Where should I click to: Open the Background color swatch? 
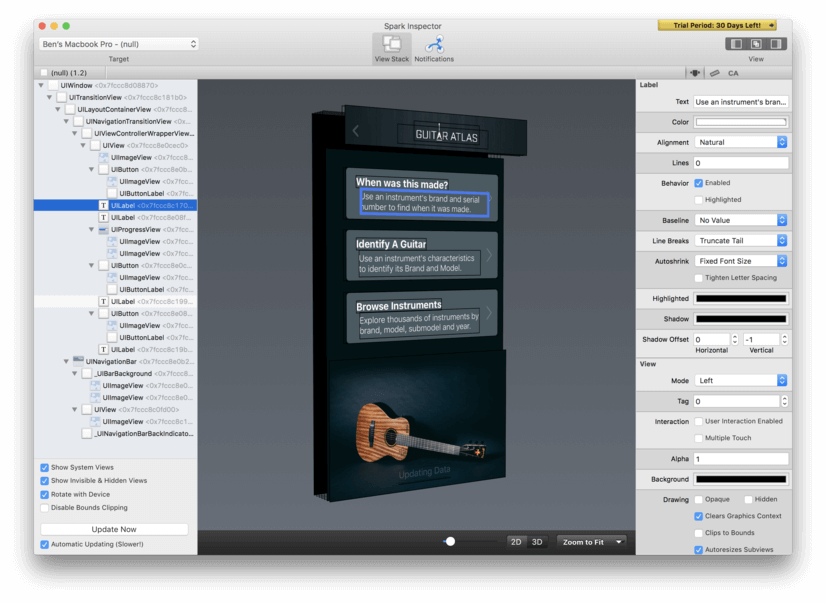pos(741,479)
